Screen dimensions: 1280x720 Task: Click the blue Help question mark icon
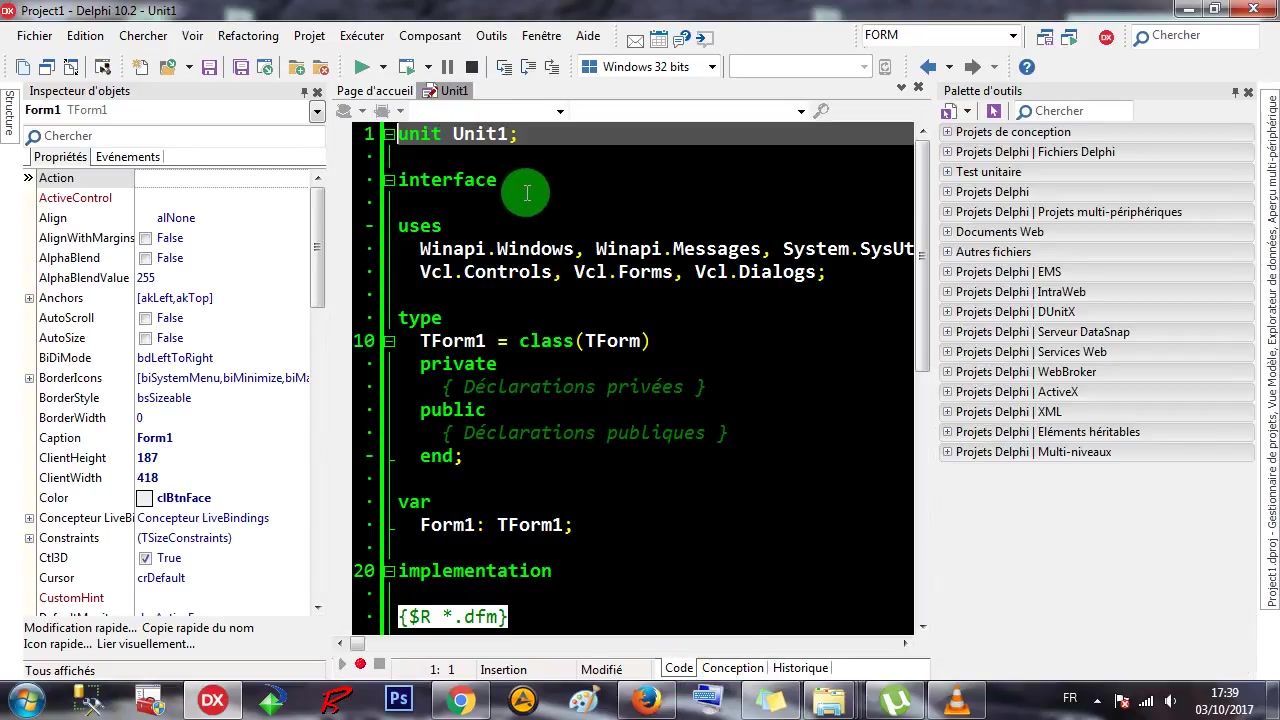(1027, 67)
